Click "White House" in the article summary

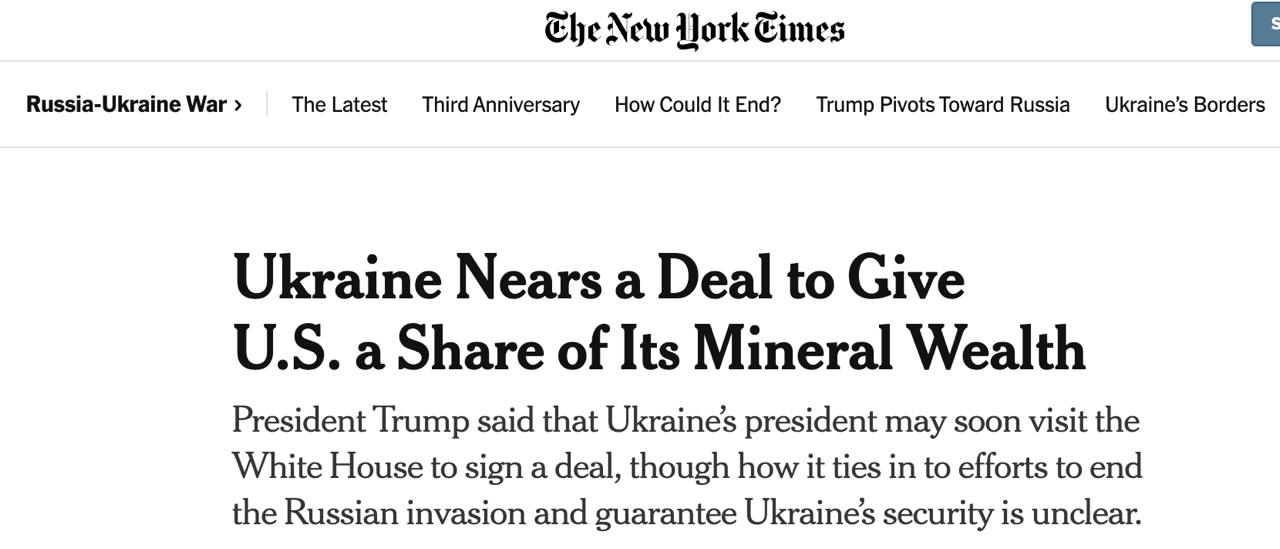[x=330, y=466]
